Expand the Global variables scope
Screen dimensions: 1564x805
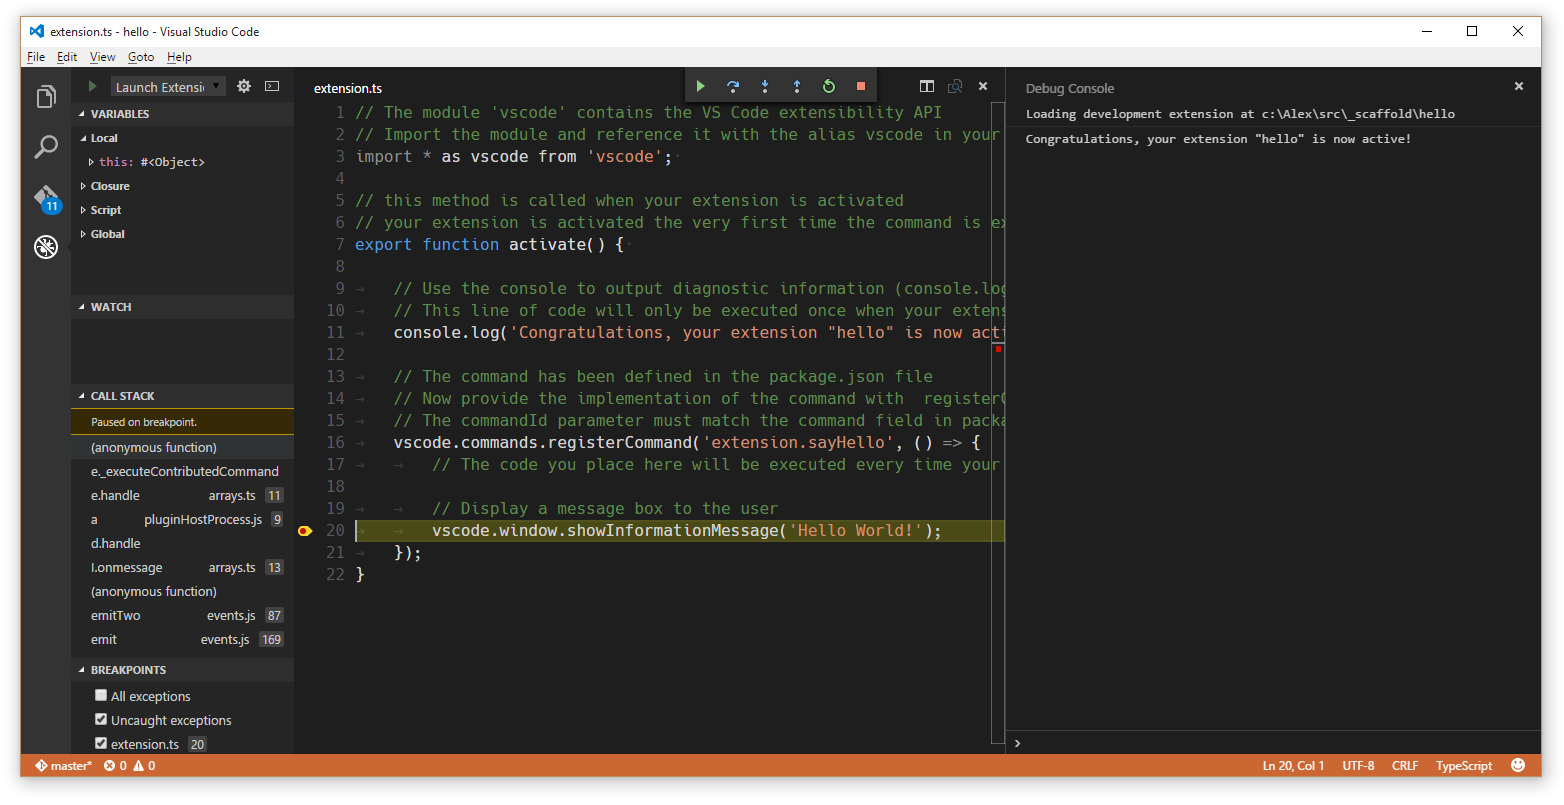point(107,234)
